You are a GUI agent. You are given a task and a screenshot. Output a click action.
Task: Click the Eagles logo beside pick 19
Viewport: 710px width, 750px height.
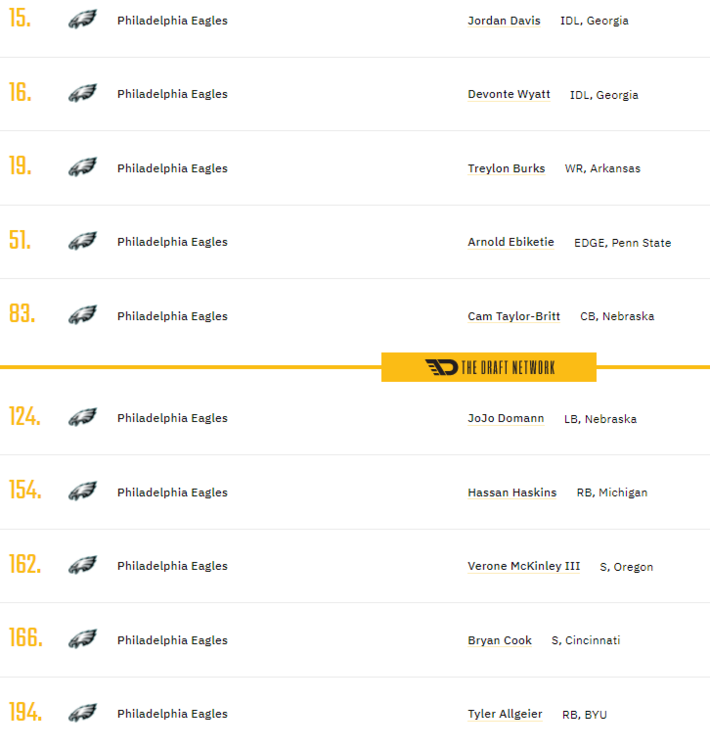[82, 168]
